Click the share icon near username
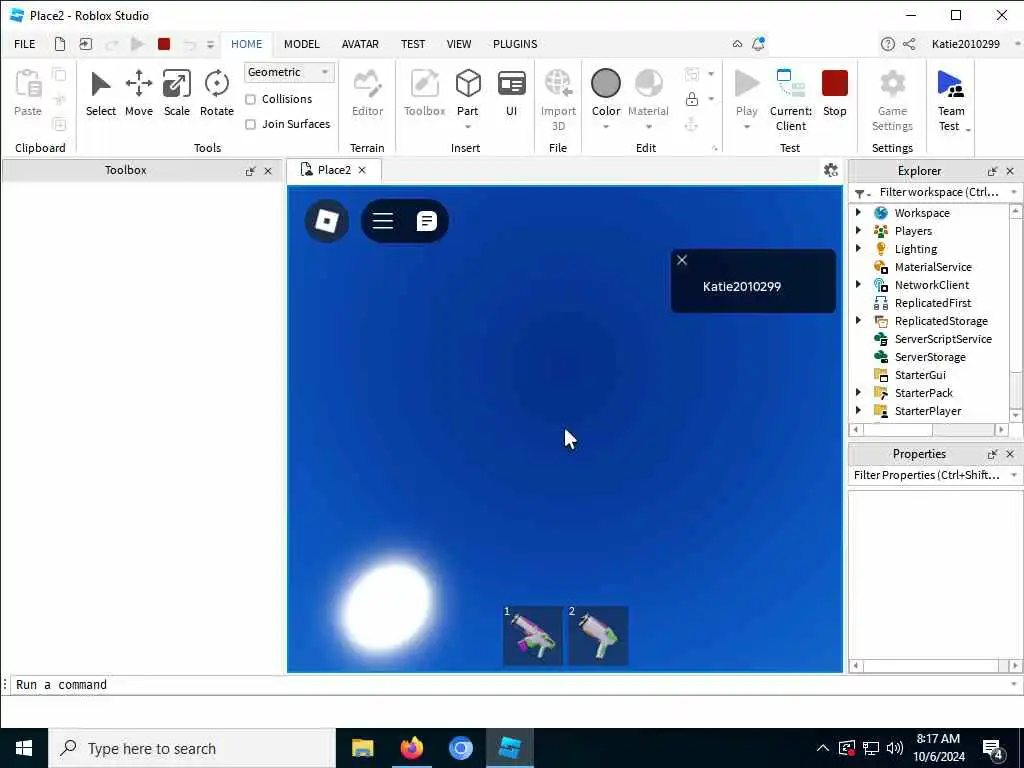The width and height of the screenshot is (1024, 768). coord(908,44)
